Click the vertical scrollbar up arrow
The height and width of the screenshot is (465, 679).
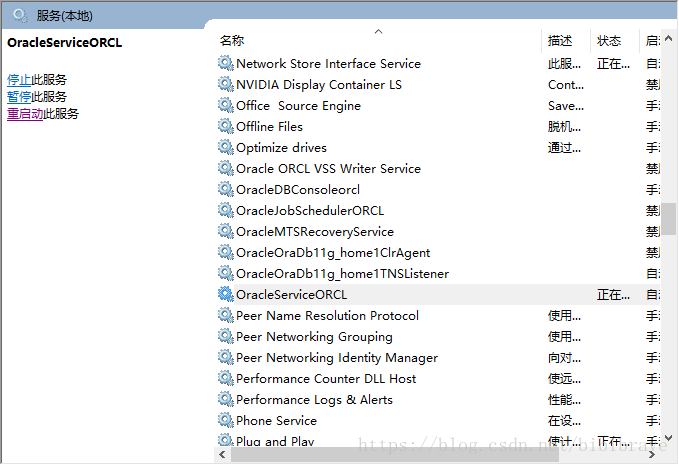669,39
